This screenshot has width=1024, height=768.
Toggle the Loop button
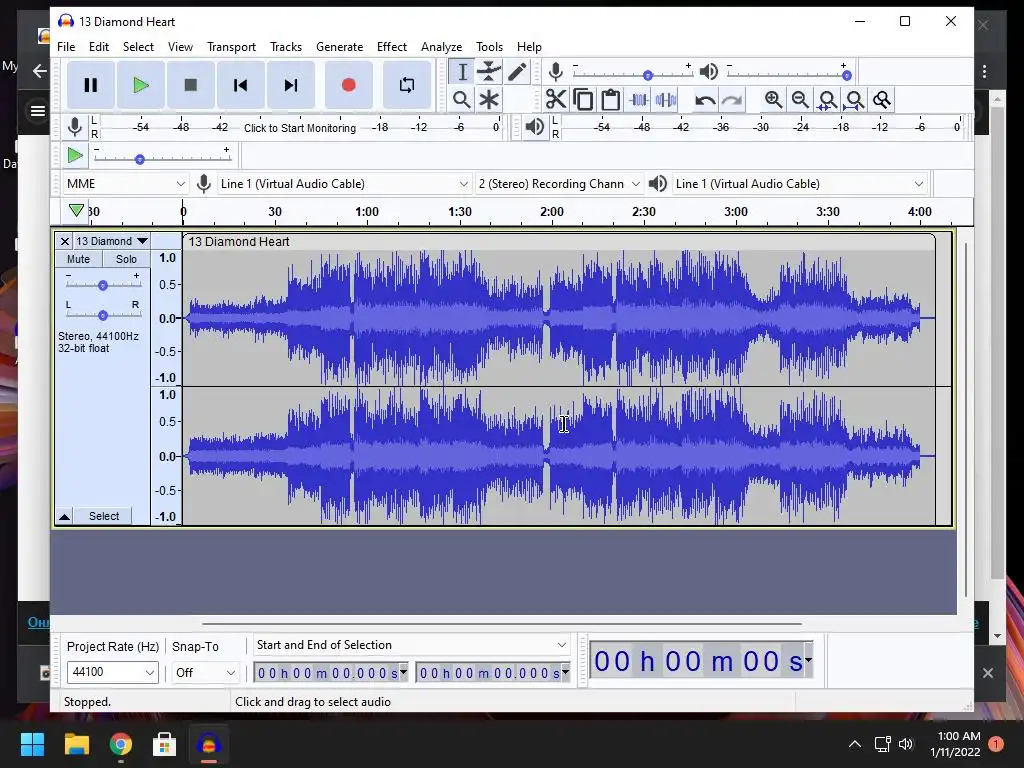407,85
